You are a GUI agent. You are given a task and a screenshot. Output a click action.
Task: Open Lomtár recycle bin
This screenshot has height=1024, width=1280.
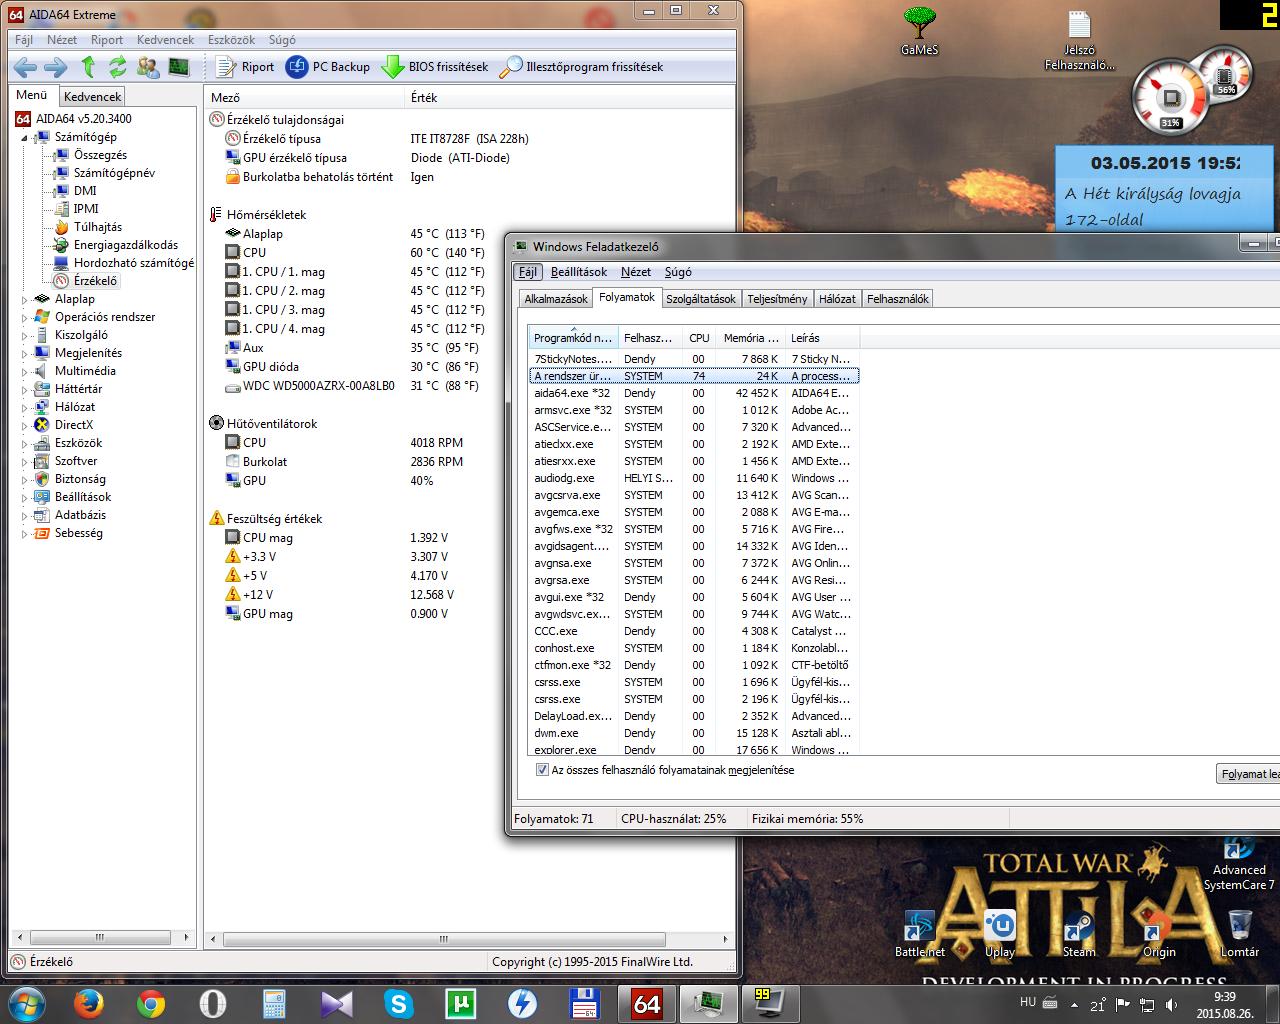coord(1239,934)
